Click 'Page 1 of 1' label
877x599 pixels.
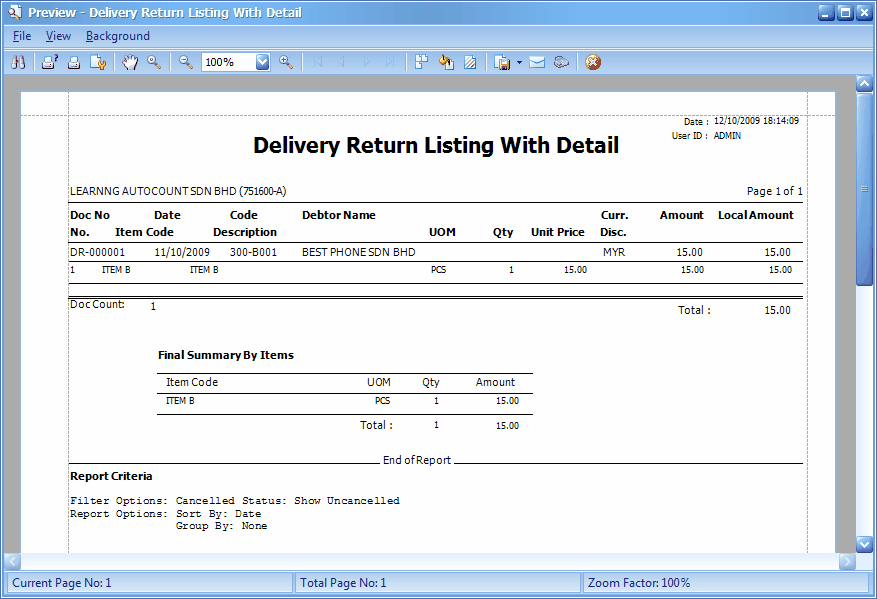pyautogui.click(x=775, y=191)
